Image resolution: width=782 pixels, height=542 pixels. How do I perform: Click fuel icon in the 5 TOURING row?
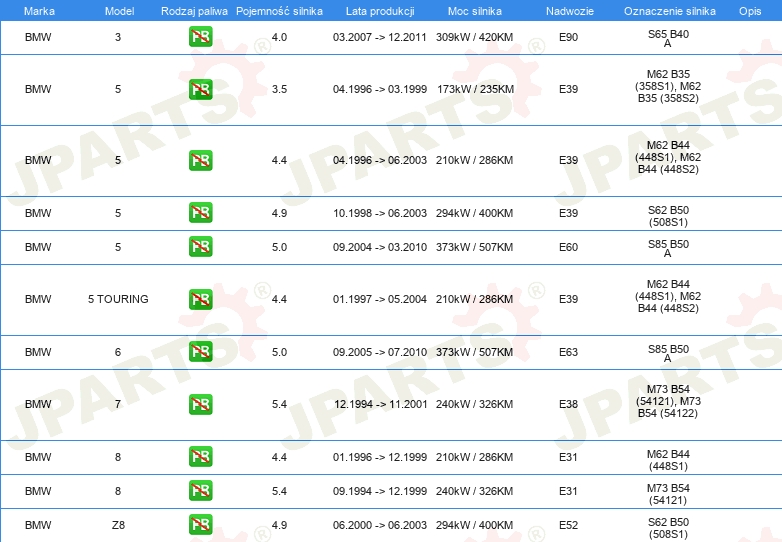click(200, 299)
